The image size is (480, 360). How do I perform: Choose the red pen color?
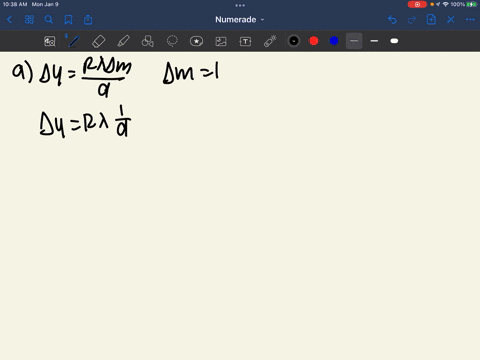click(314, 41)
